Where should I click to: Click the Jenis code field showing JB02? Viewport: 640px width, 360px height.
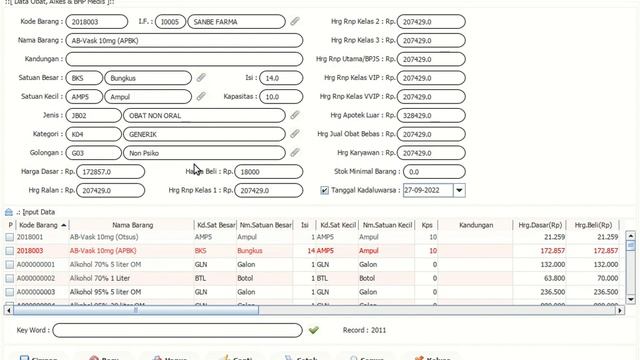point(93,116)
